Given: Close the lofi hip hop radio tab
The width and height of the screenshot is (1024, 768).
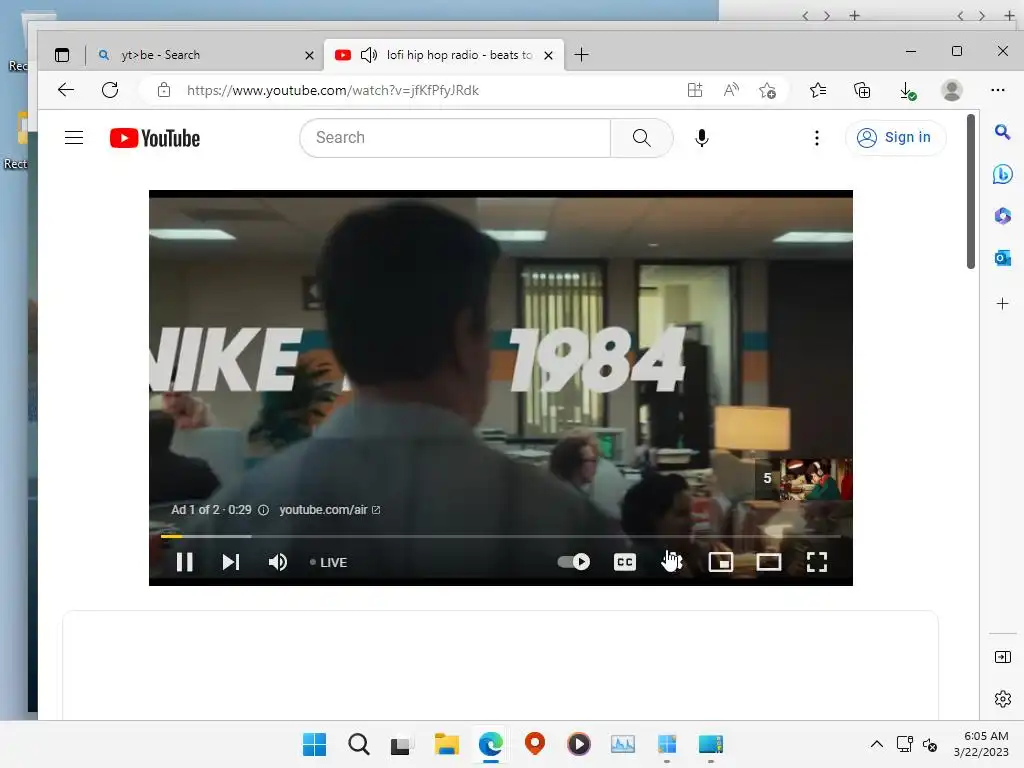Looking at the screenshot, I should [x=549, y=56].
